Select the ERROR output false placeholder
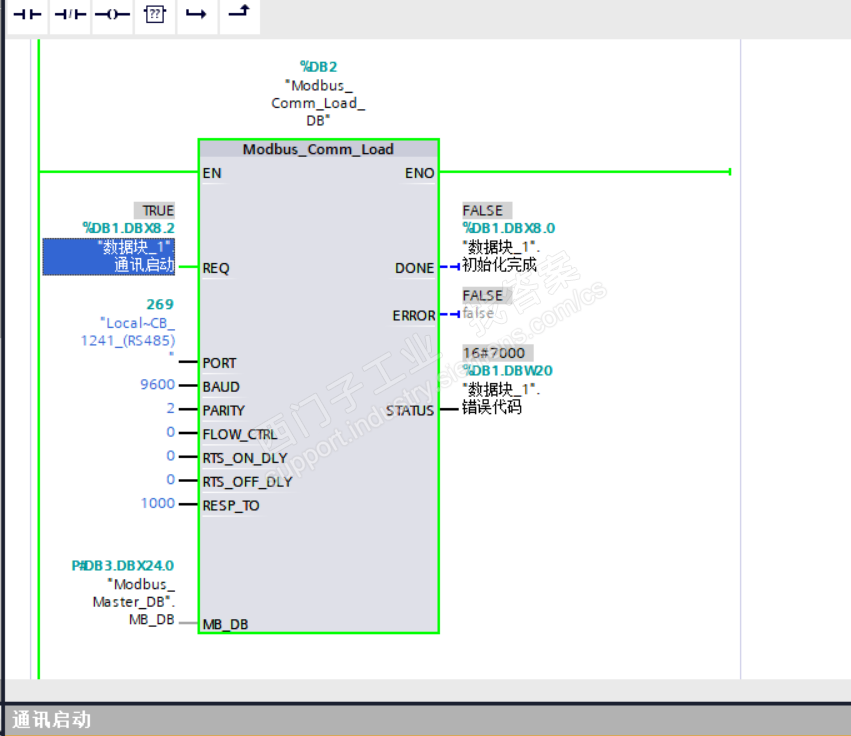851x736 pixels. (478, 313)
